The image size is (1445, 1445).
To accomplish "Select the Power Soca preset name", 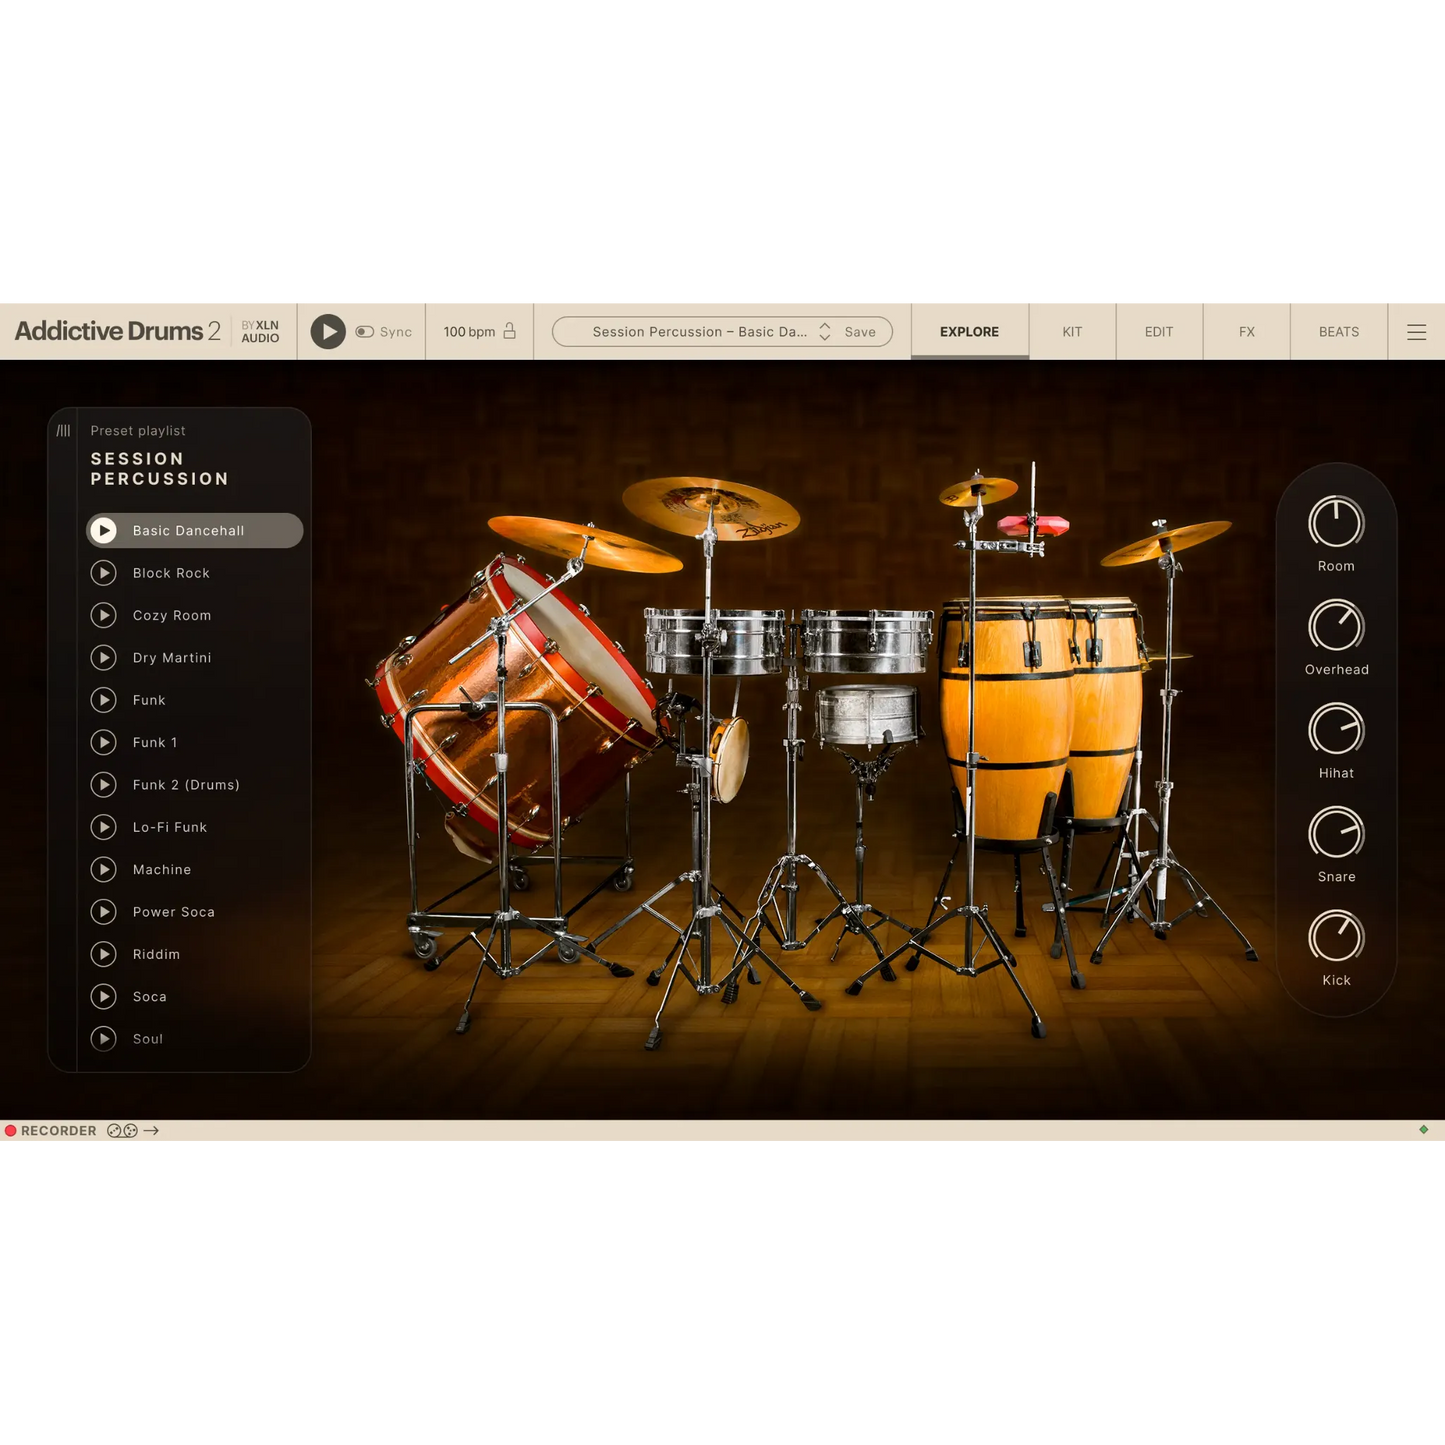I will pos(174,912).
